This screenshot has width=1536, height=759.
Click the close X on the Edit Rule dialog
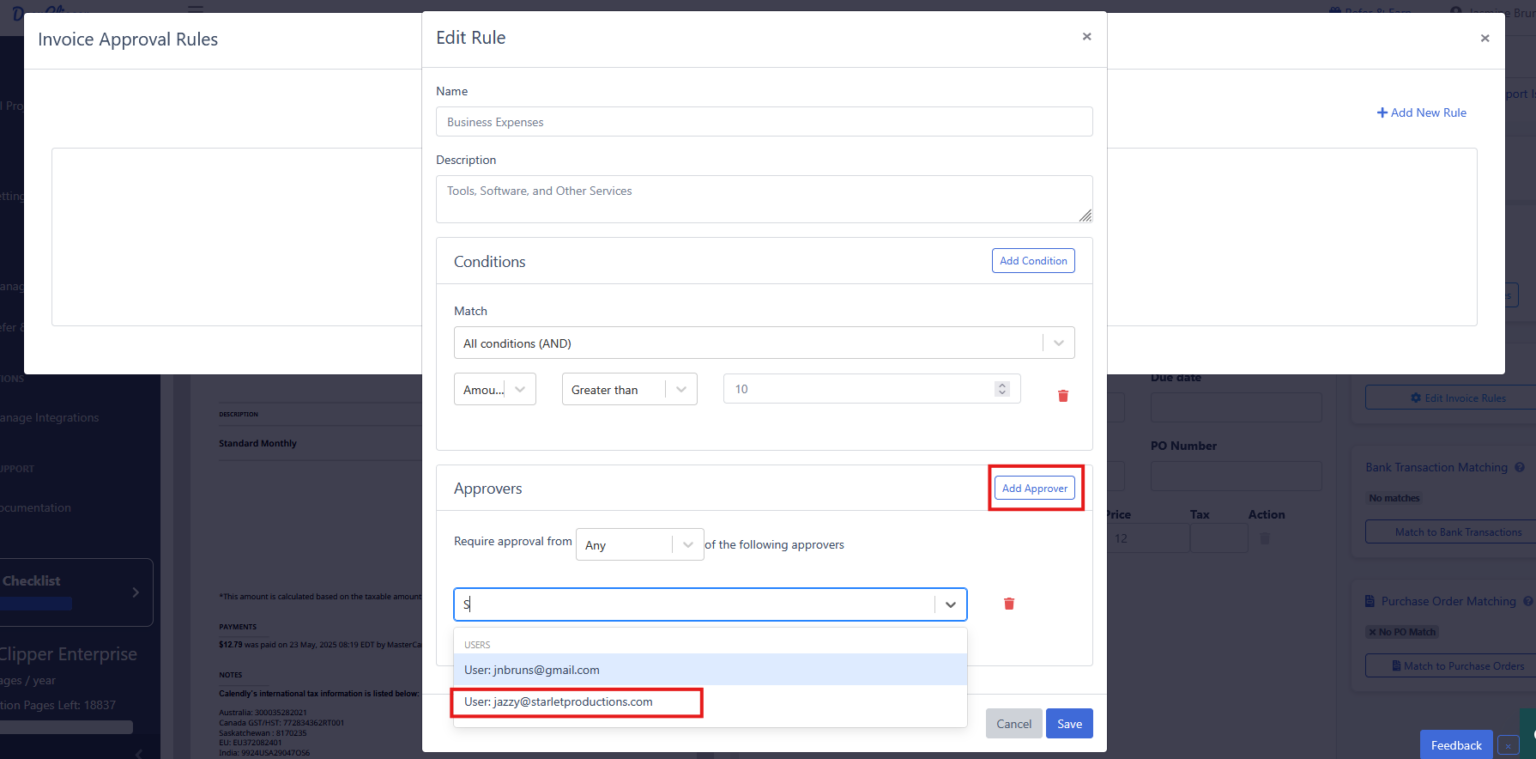(1086, 36)
